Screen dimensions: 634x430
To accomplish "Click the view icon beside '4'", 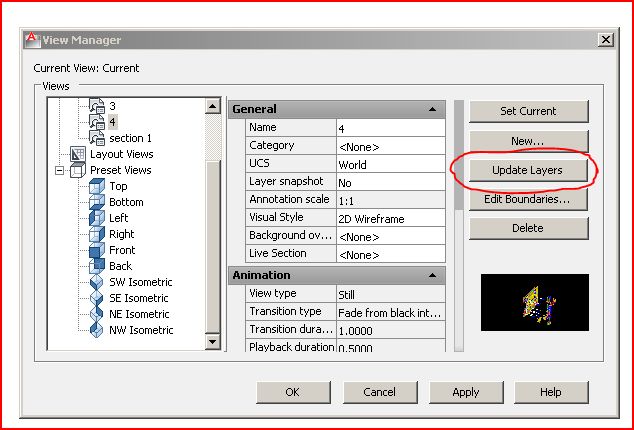I will (x=97, y=122).
